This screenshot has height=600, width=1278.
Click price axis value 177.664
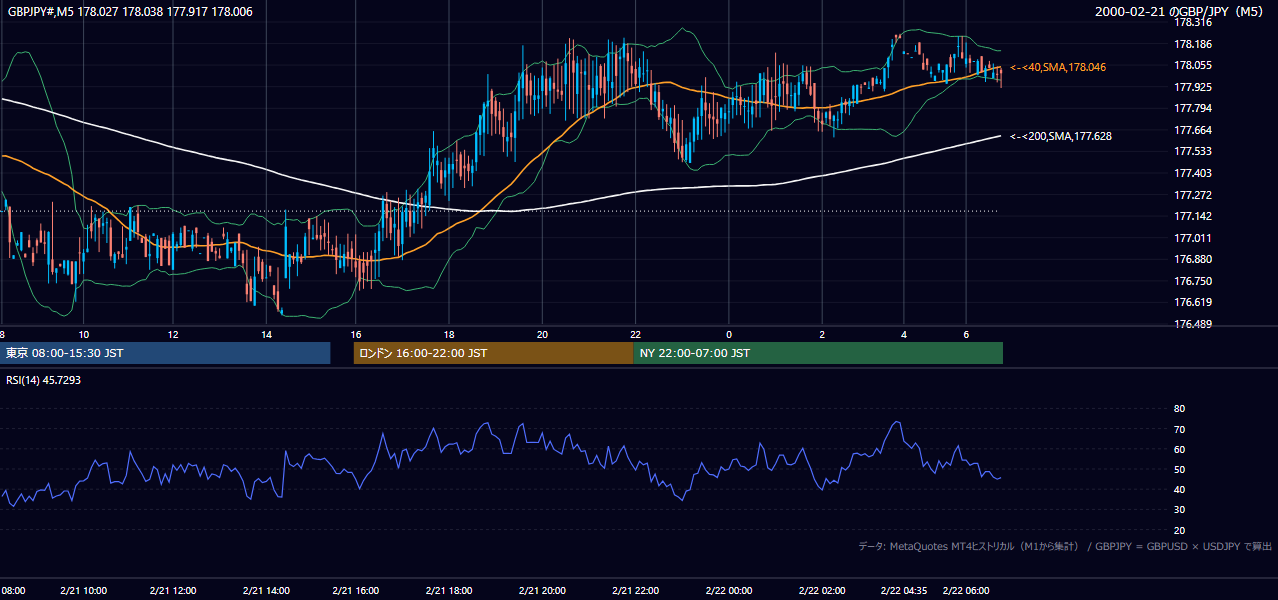(x=1192, y=130)
